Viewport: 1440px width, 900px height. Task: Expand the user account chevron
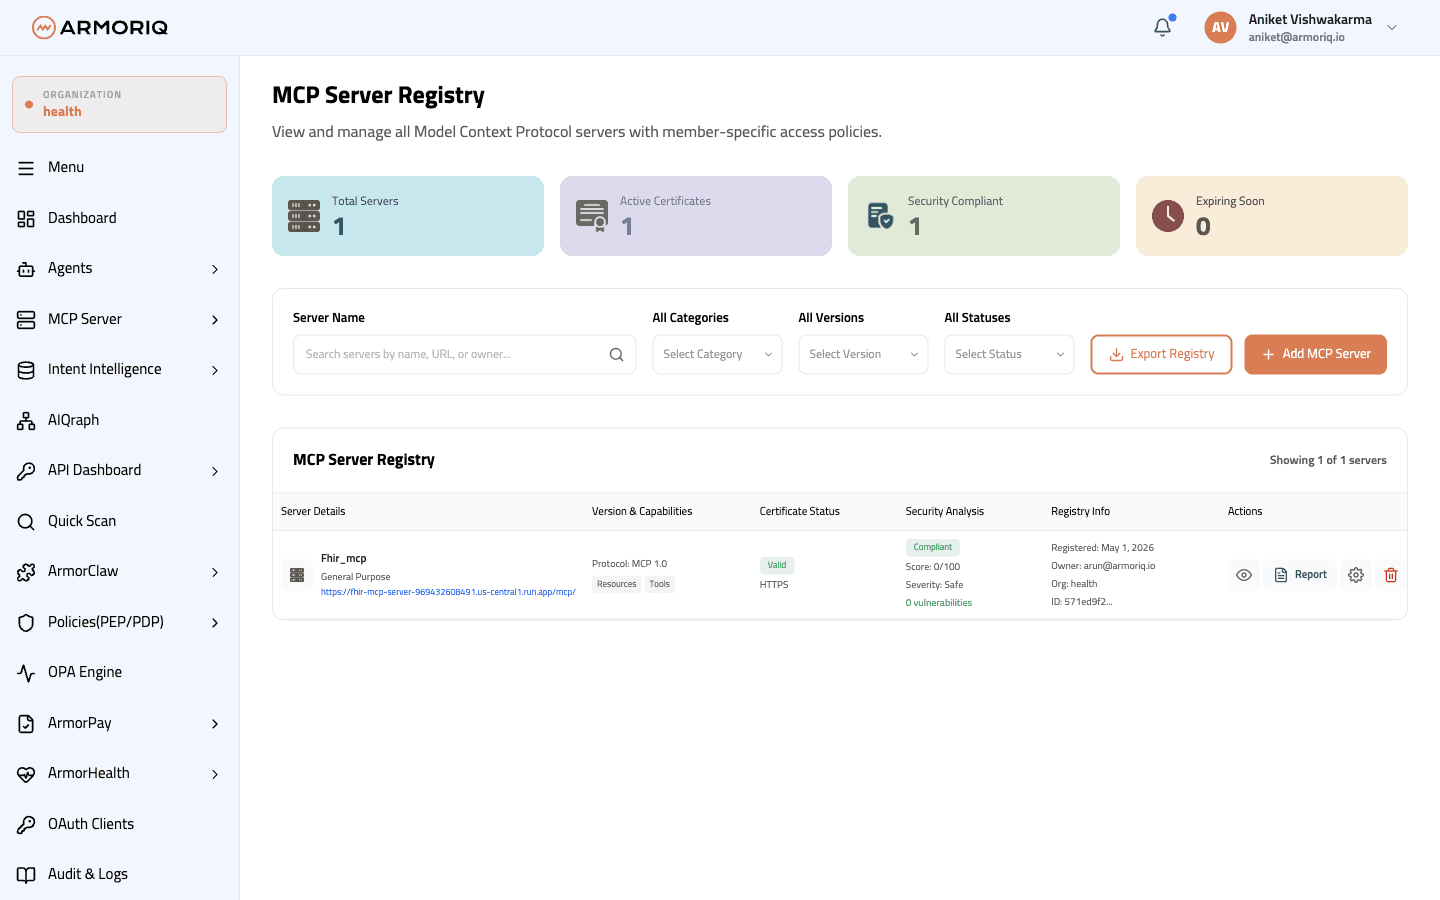point(1391,28)
